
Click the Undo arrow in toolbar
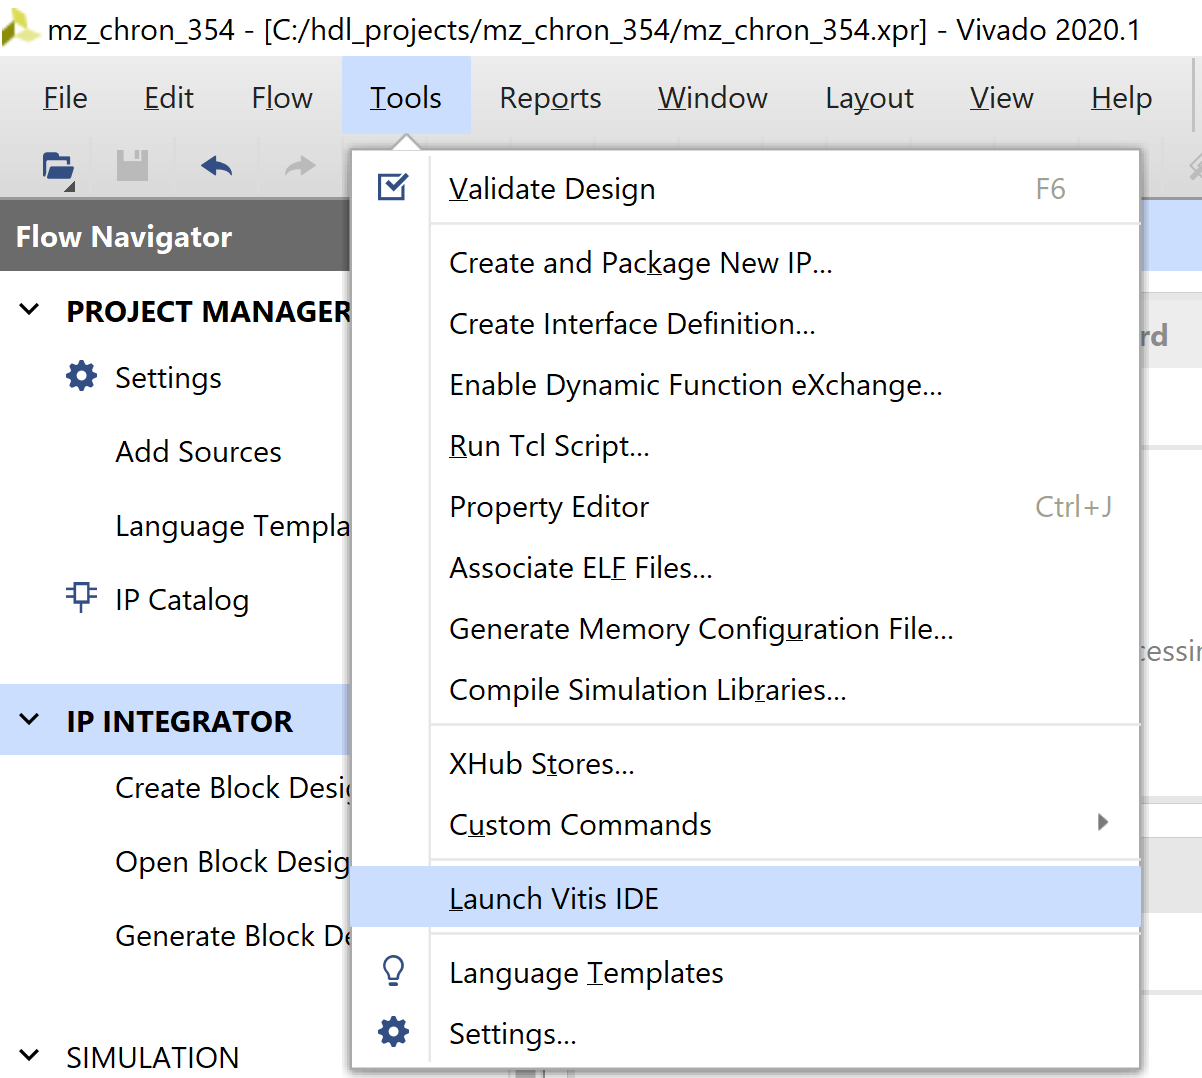[216, 166]
